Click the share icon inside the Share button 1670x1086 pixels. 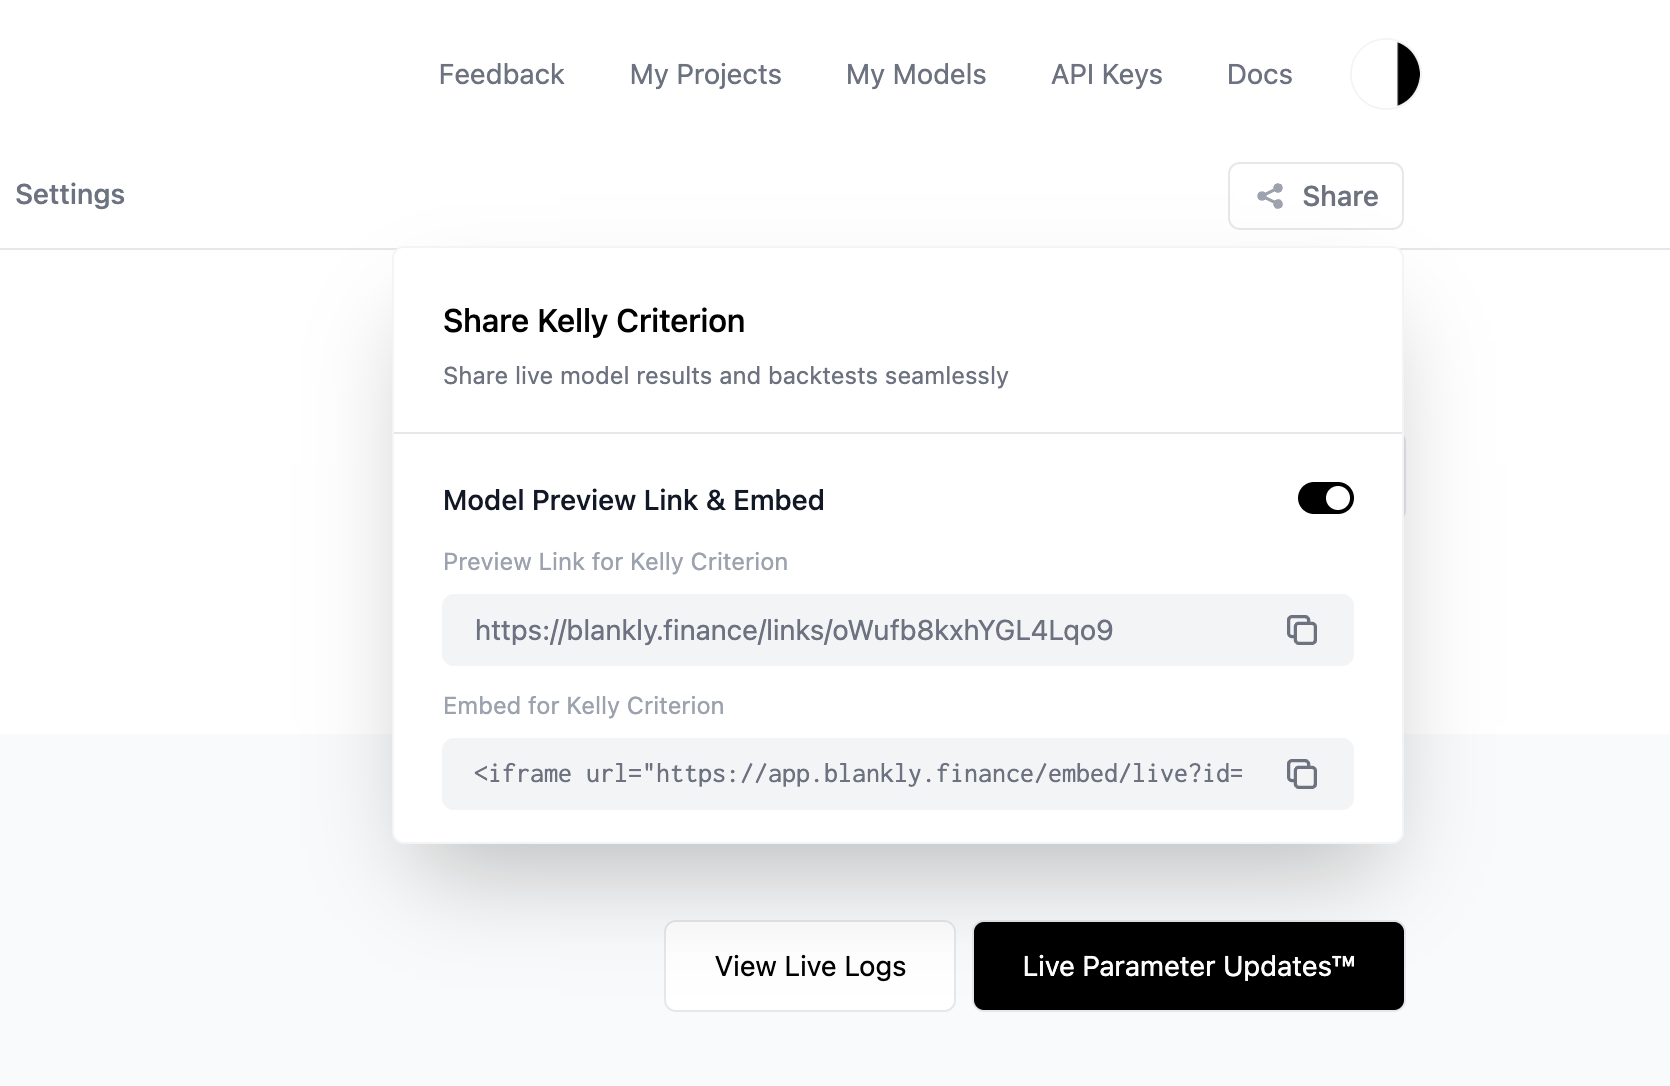pyautogui.click(x=1271, y=196)
